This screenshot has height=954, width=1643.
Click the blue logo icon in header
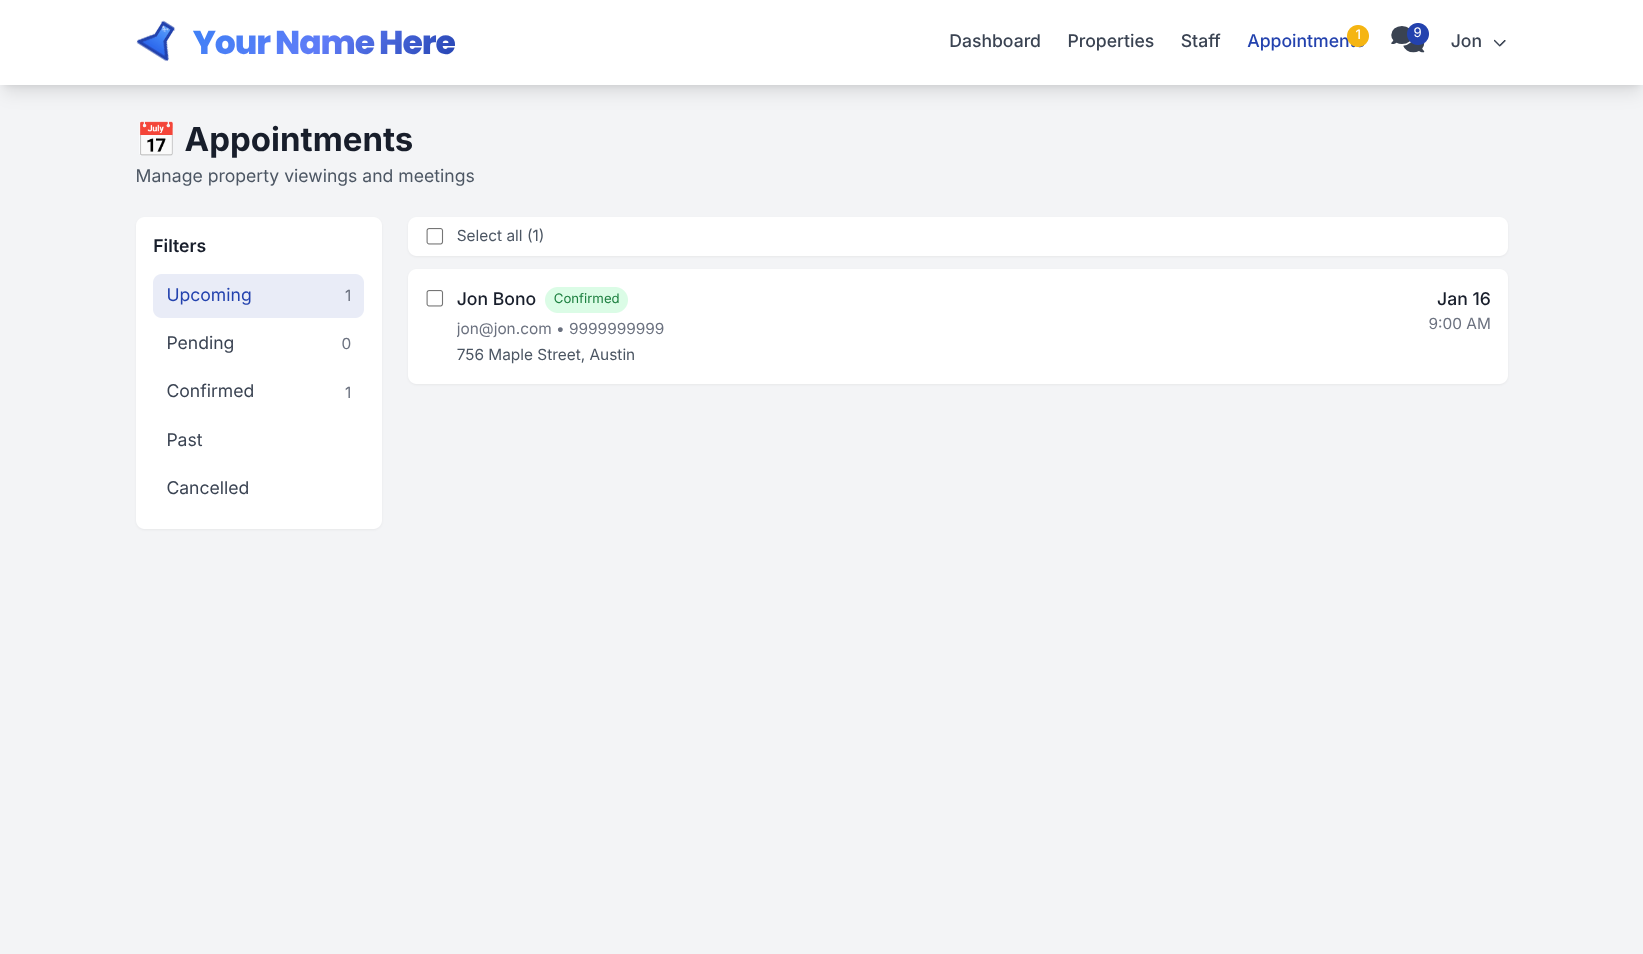156,42
